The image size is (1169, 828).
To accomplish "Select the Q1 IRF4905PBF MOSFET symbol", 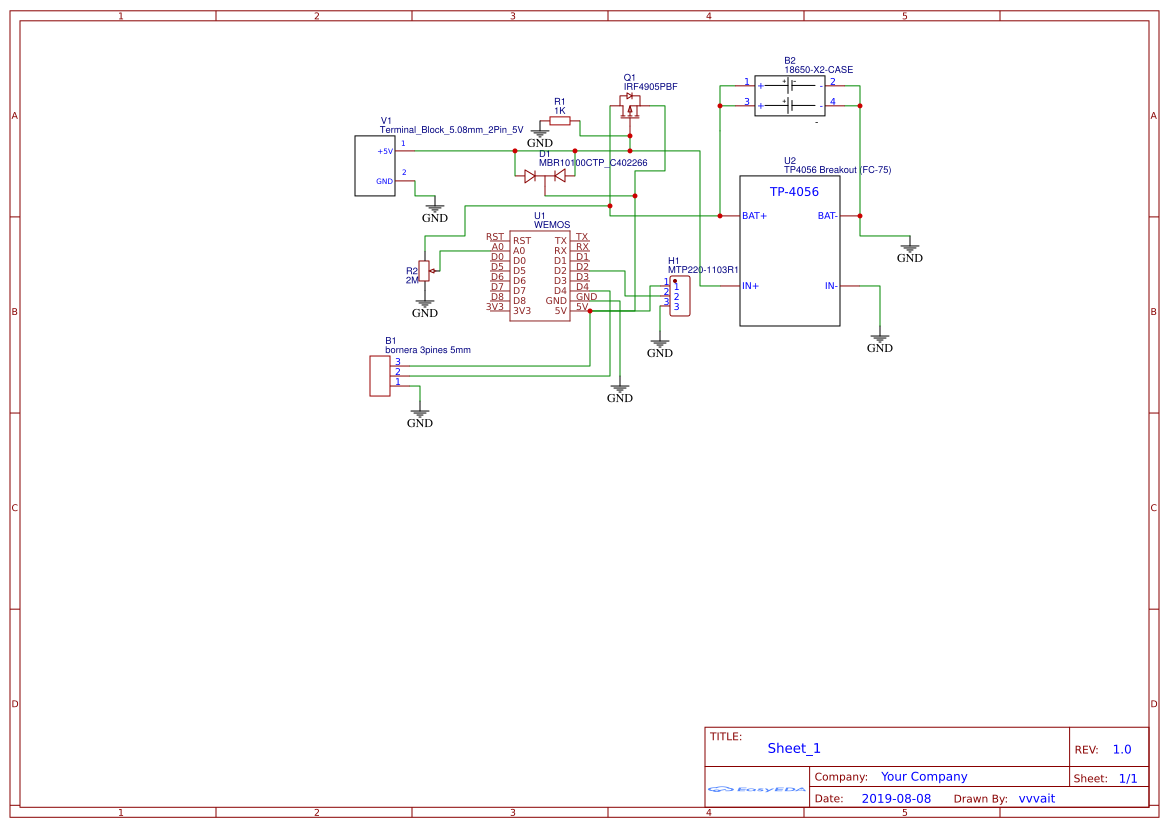I will [630, 107].
